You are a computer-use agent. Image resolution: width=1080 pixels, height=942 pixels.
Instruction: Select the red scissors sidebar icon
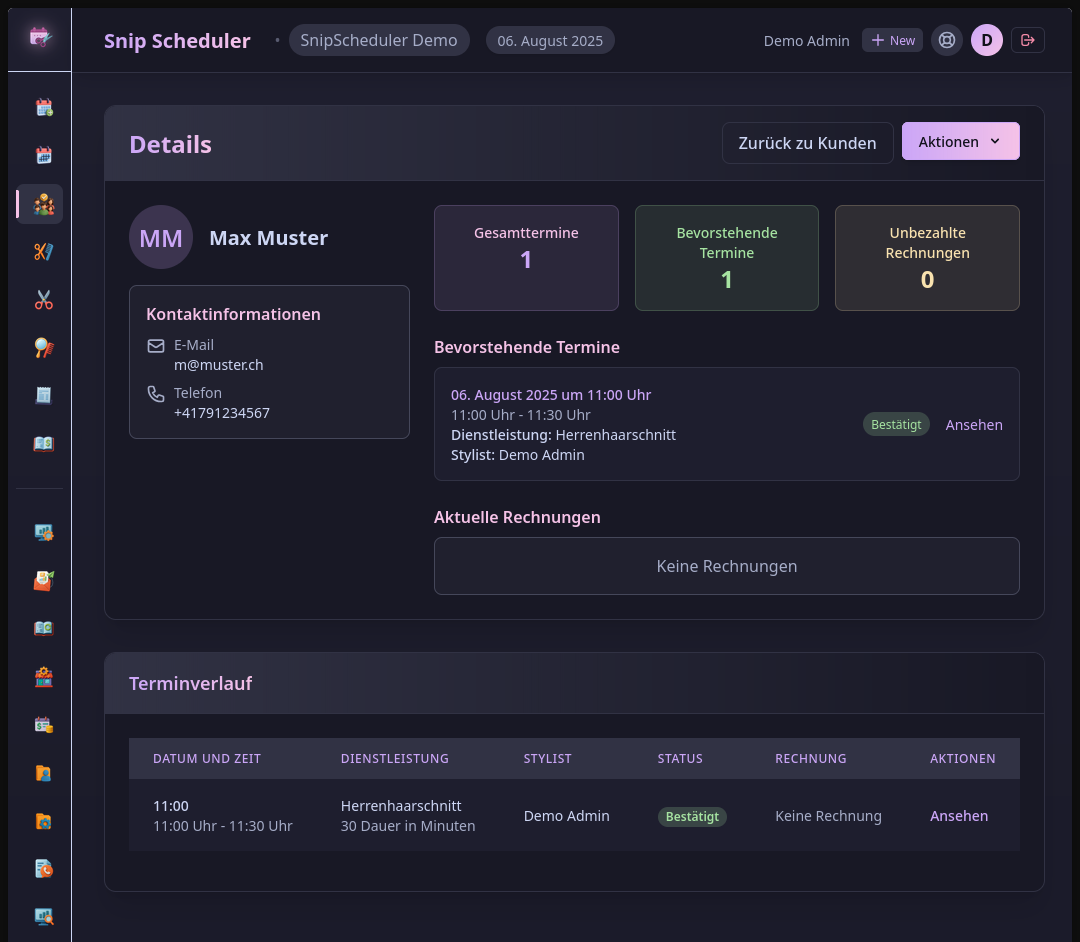[43, 299]
